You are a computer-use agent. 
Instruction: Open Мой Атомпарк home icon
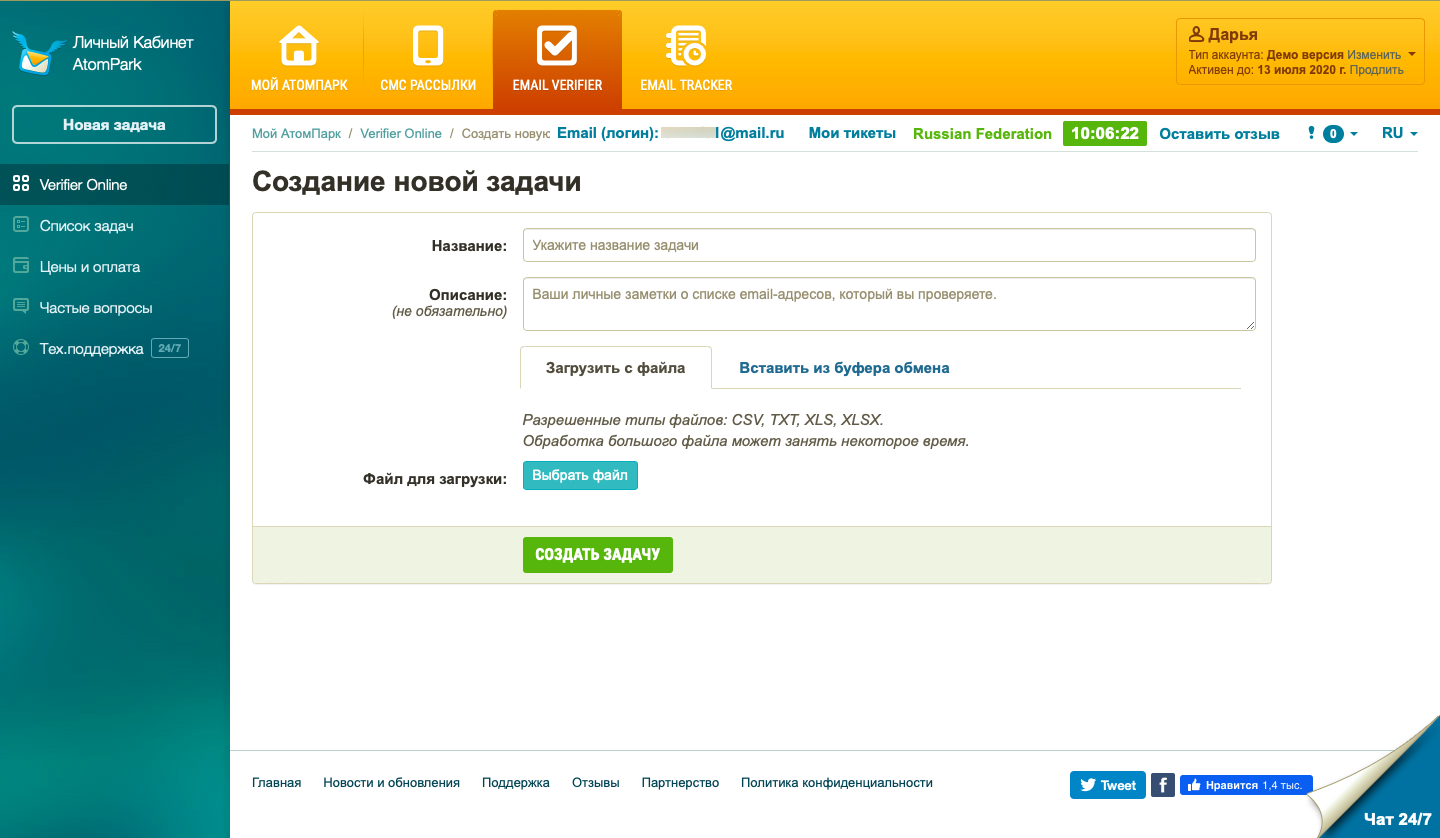pos(299,46)
